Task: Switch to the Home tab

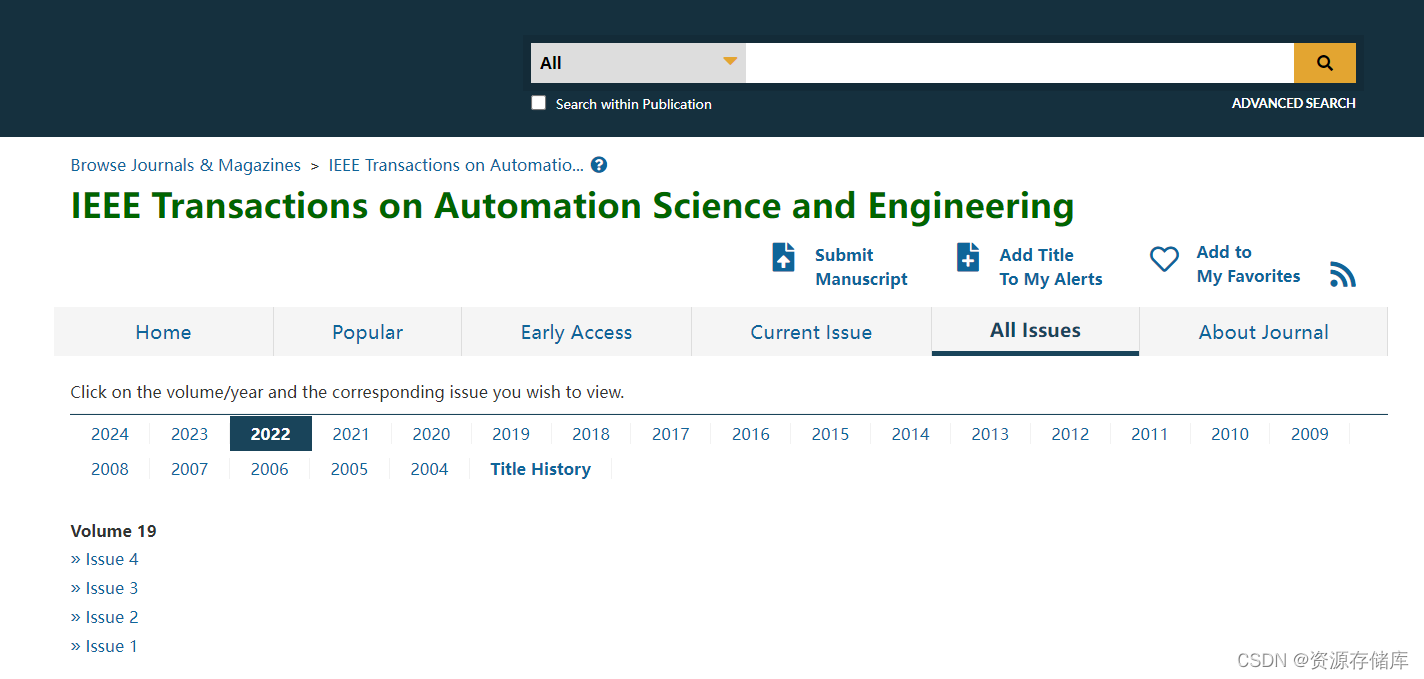Action: [163, 332]
